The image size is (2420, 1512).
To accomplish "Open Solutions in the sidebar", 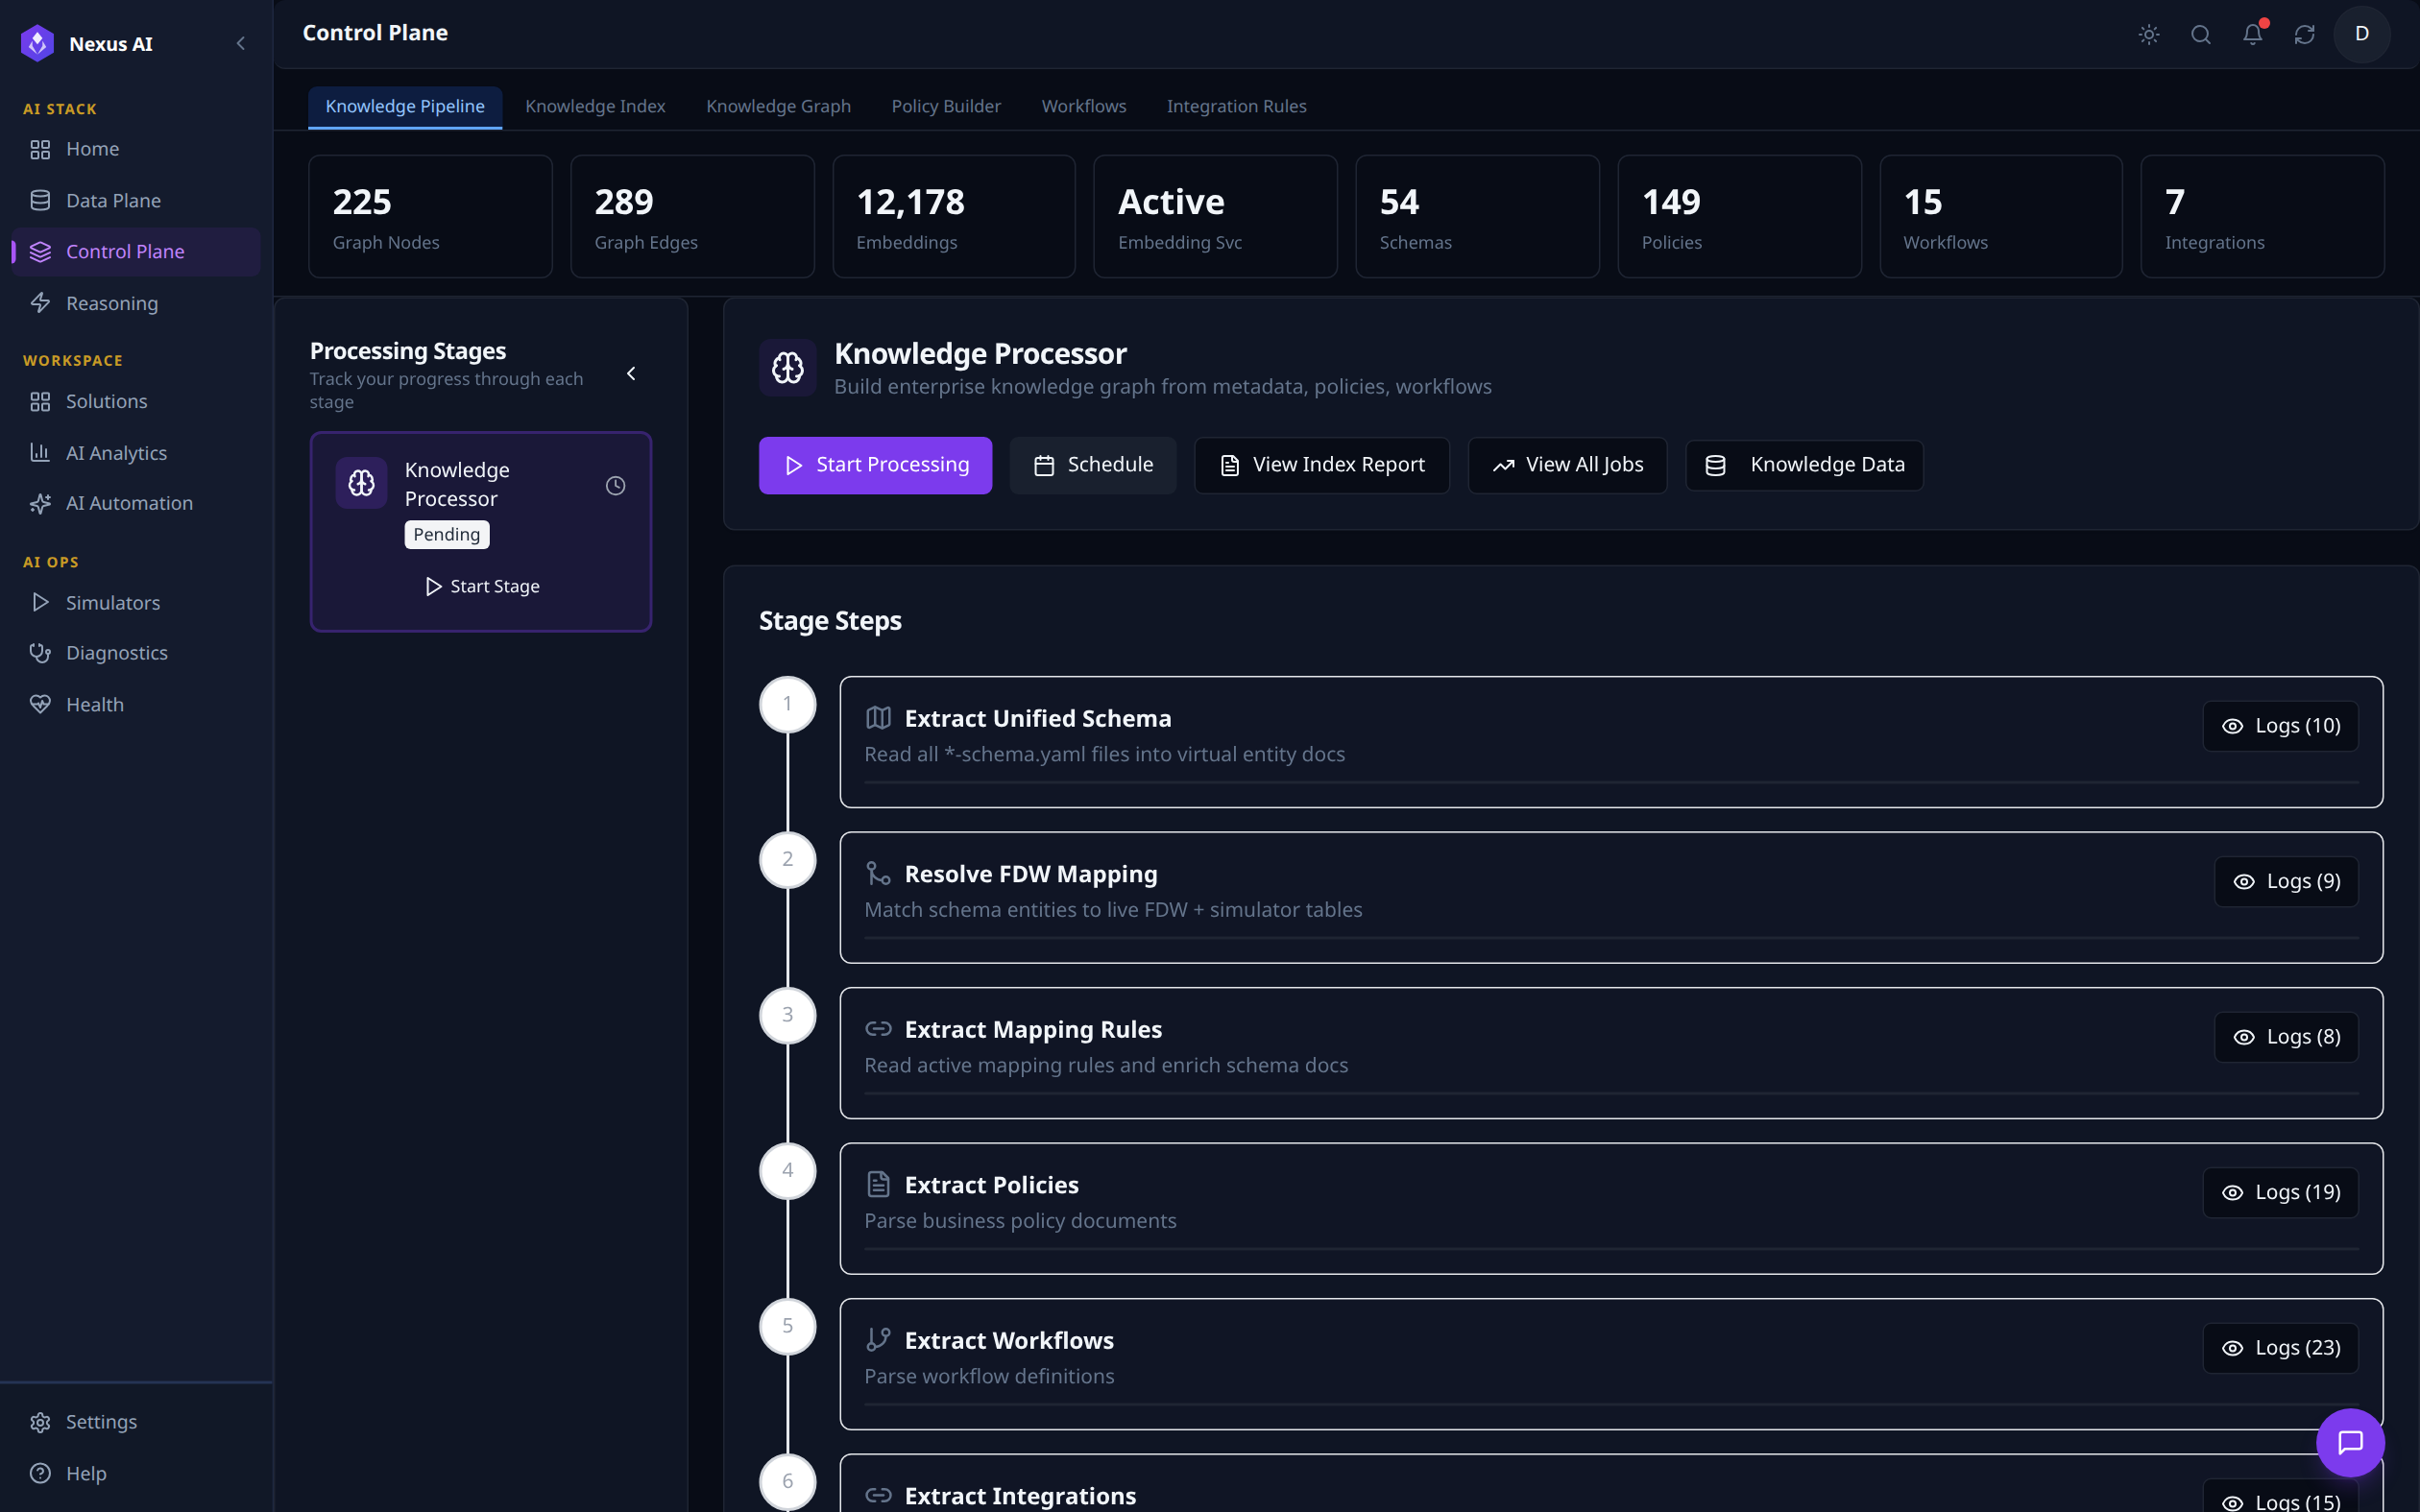I will (x=136, y=401).
